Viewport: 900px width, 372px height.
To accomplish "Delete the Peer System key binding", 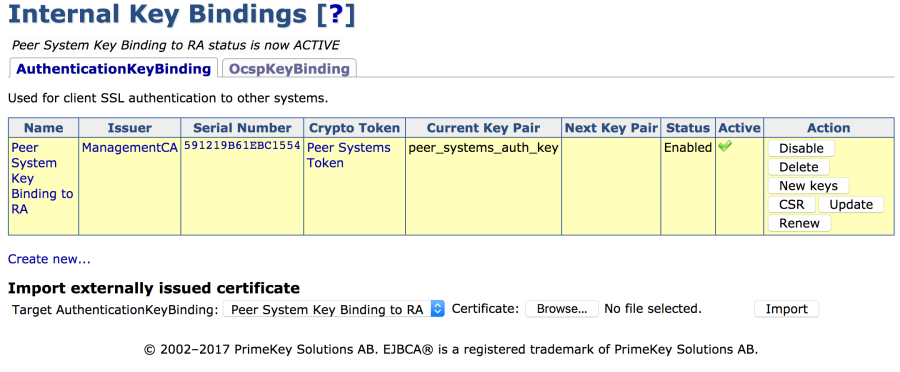I will [798, 167].
